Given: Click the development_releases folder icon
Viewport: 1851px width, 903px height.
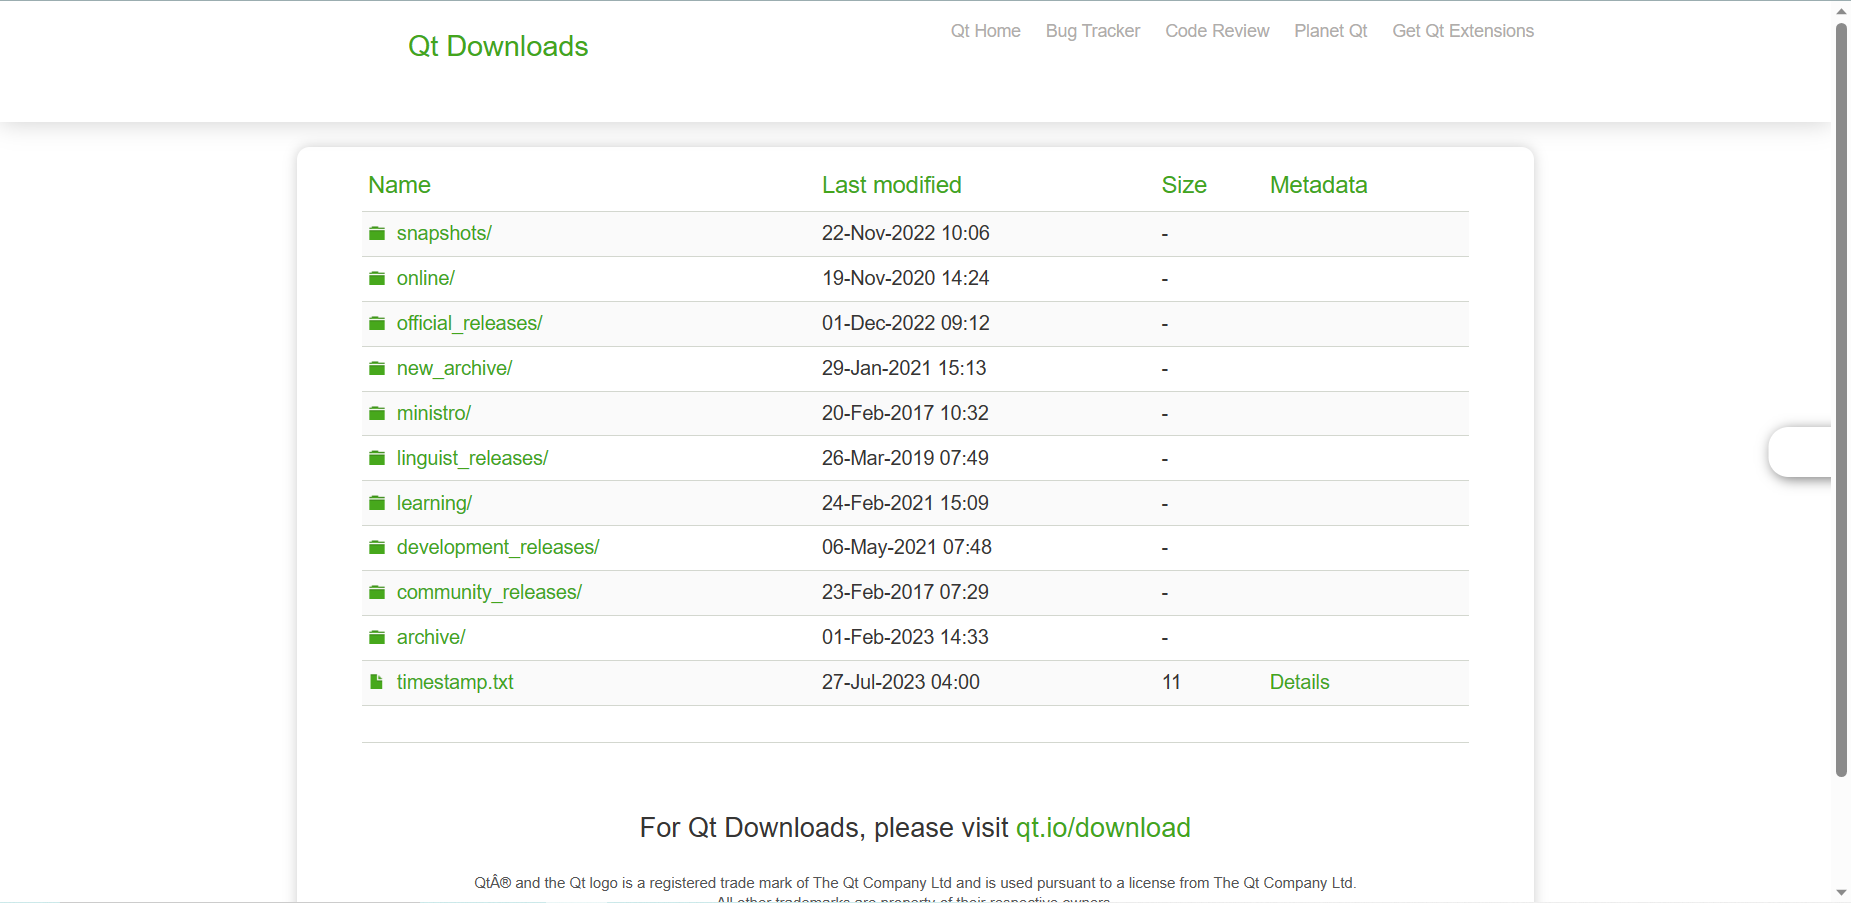Looking at the screenshot, I should pyautogui.click(x=377, y=547).
